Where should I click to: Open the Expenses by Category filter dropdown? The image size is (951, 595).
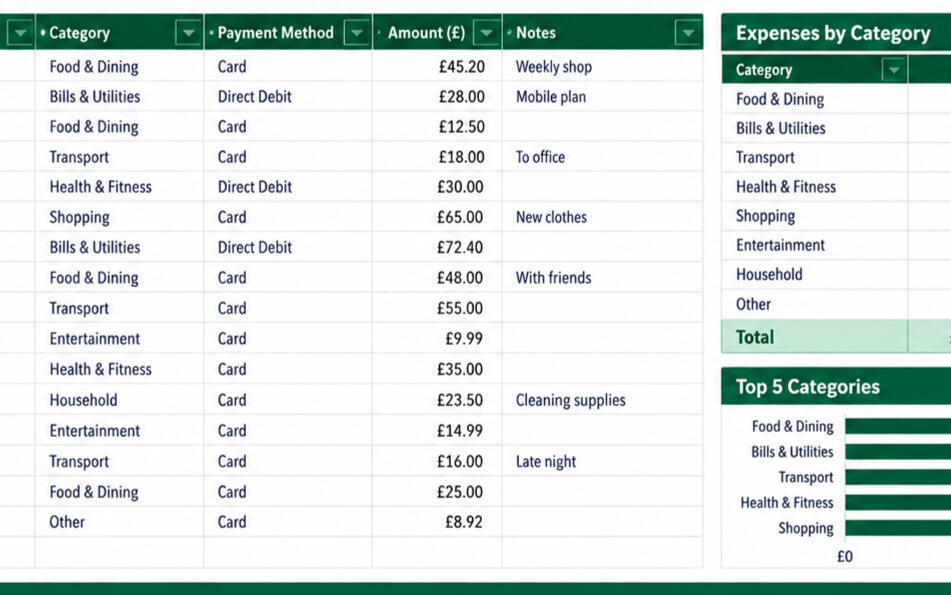(x=894, y=70)
